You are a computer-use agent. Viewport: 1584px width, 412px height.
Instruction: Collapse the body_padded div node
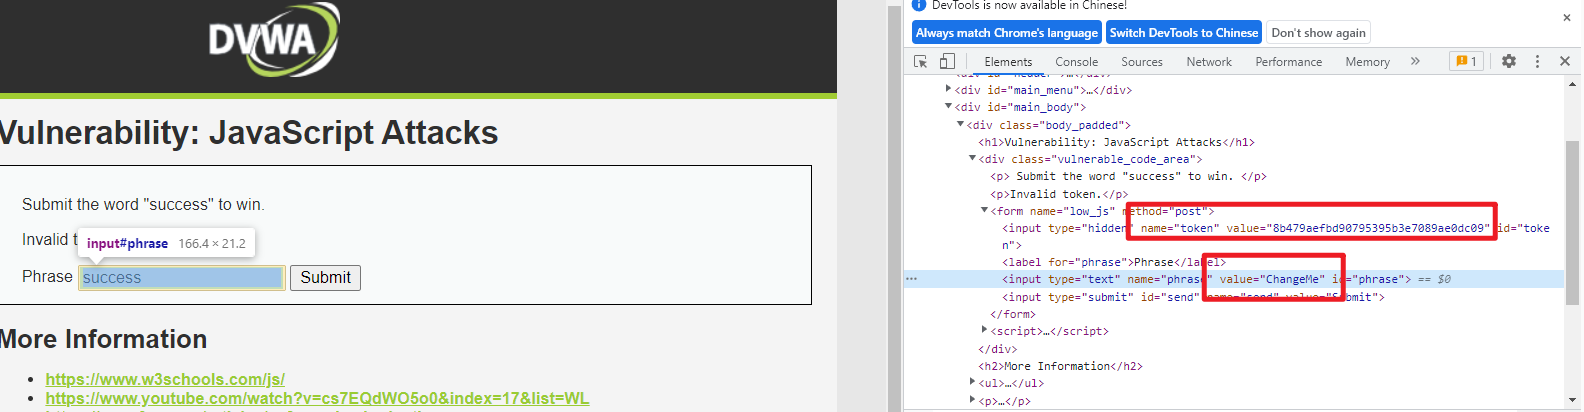tap(960, 125)
